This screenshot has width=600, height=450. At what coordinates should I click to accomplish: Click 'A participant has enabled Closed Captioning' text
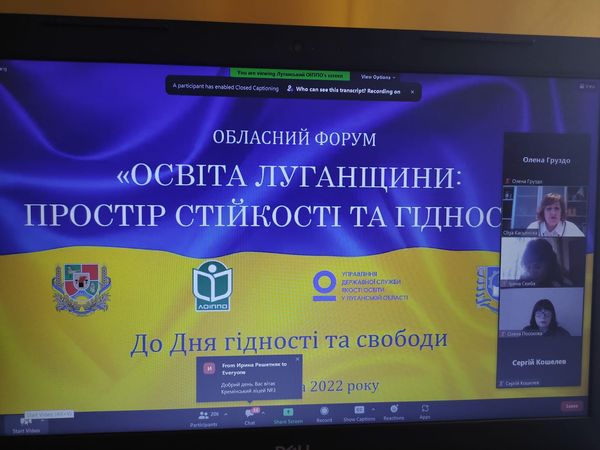(x=225, y=88)
